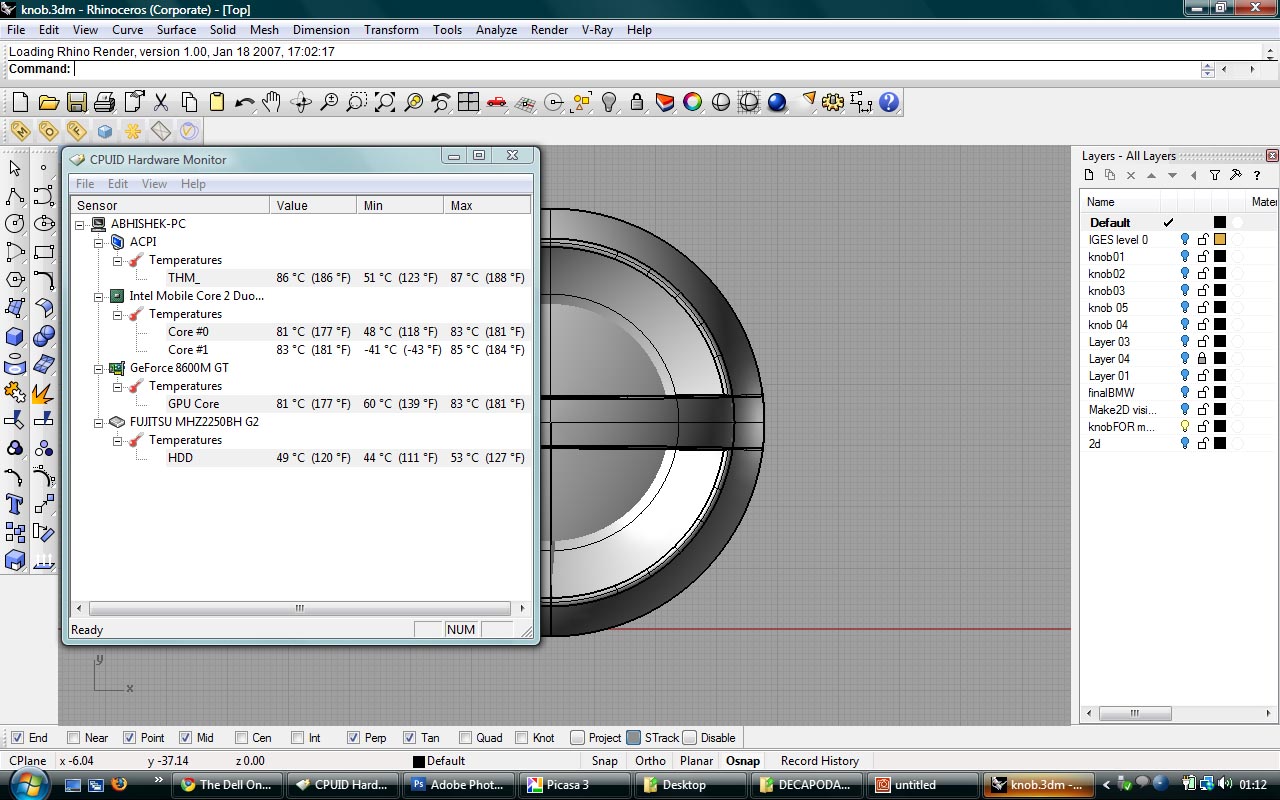Image resolution: width=1280 pixels, height=800 pixels.
Task: Collapse the GeForce 8600M GT node
Action: coord(99,368)
